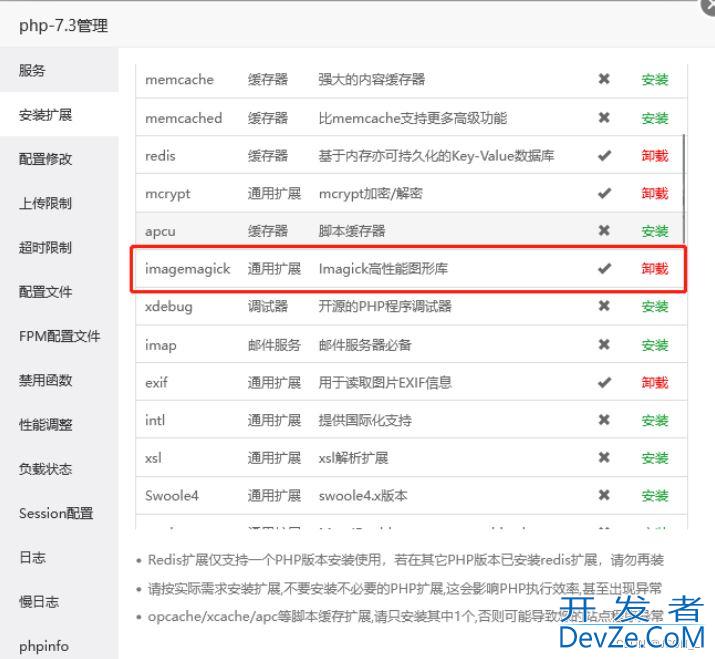This screenshot has height=659, width=715.
Task: Click the imap status cross icon
Action: 604,344
